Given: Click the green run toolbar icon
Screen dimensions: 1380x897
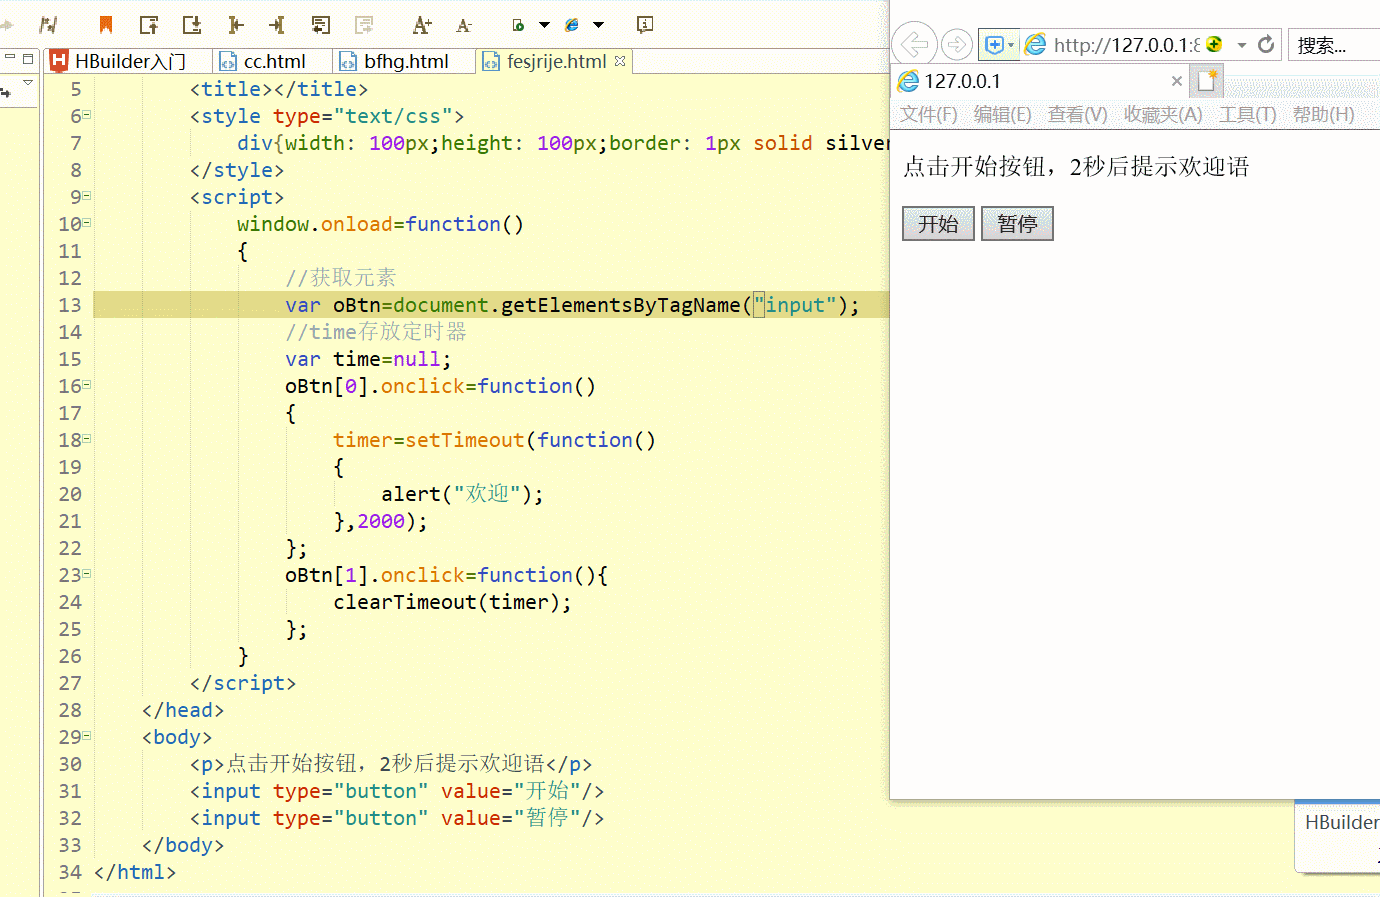Looking at the screenshot, I should pyautogui.click(x=518, y=25).
